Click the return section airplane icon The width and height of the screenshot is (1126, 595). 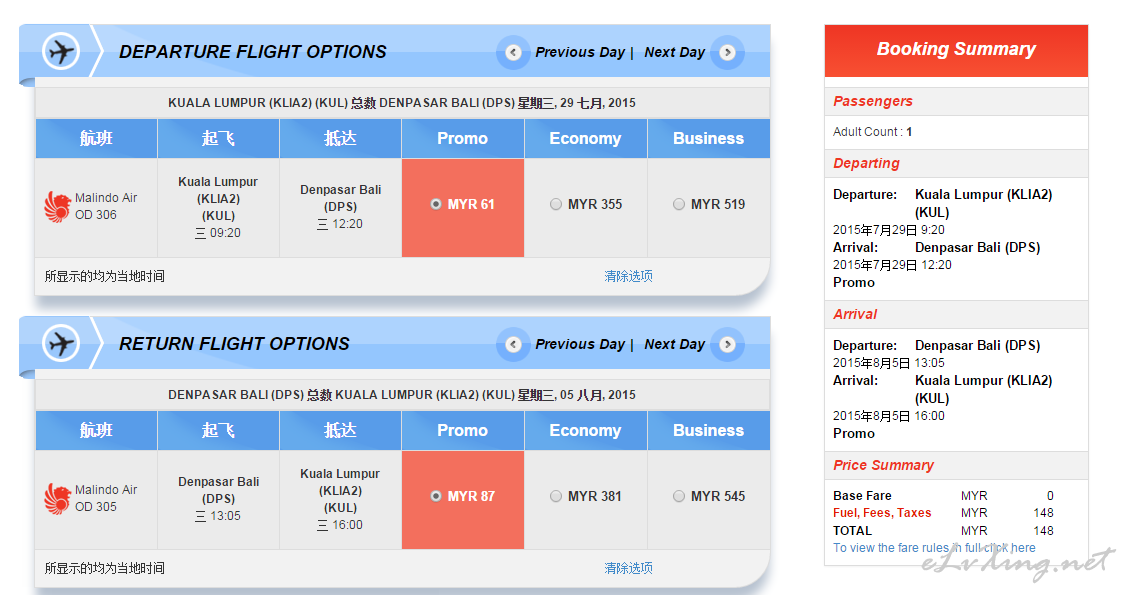[61, 344]
